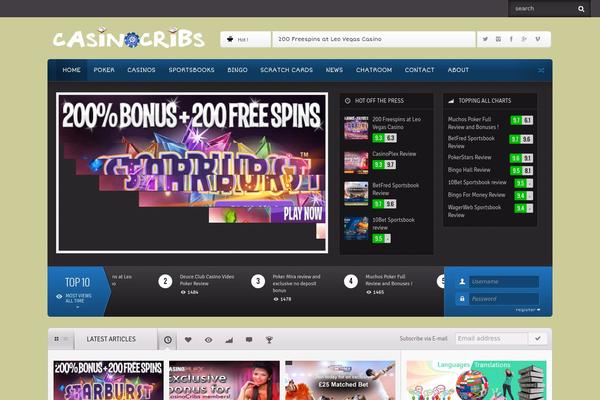Open Bingo Hall Review in charts list

(x=469, y=170)
